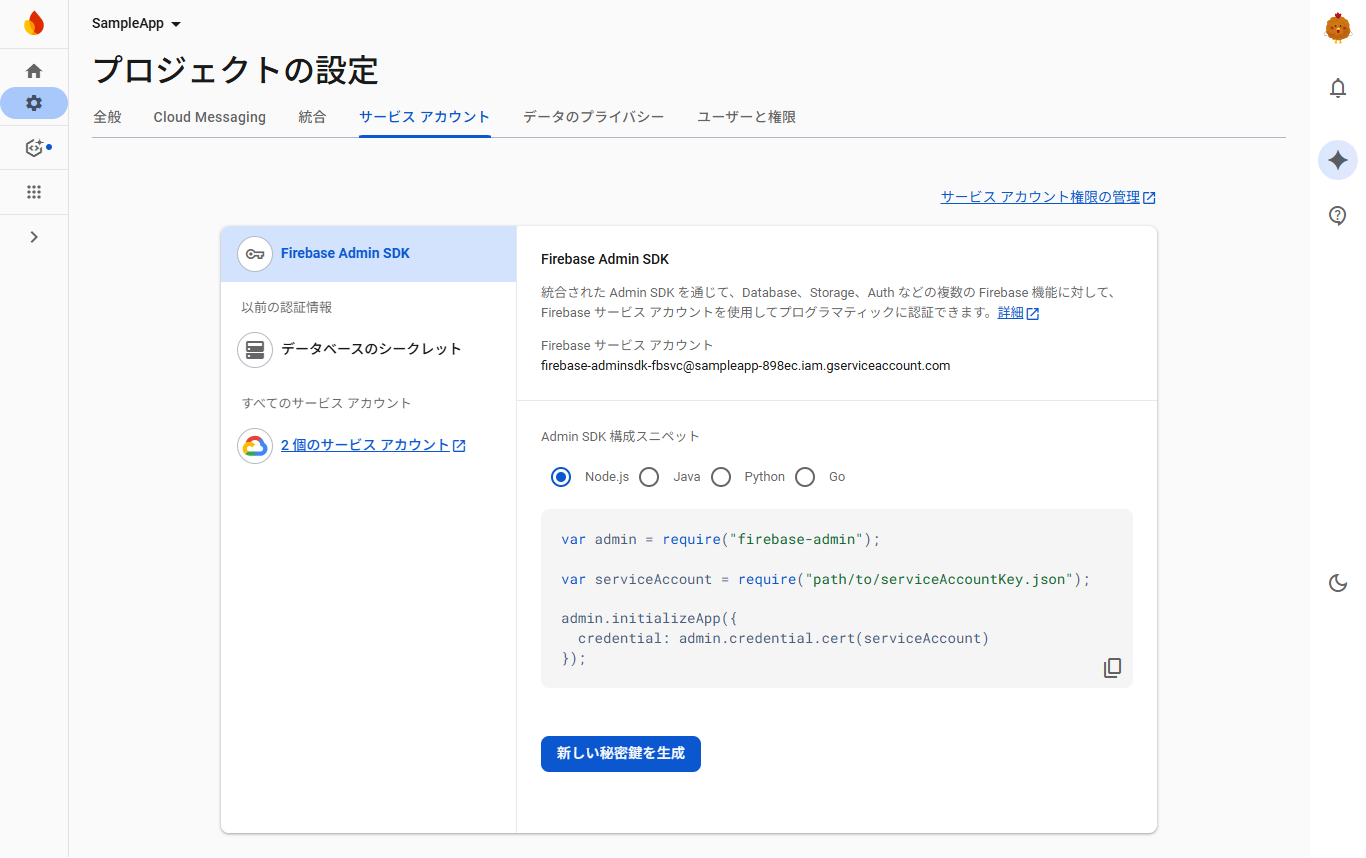The width and height of the screenshot is (1366, 858).
Task: Click the help question mark icon
Action: [x=1337, y=215]
